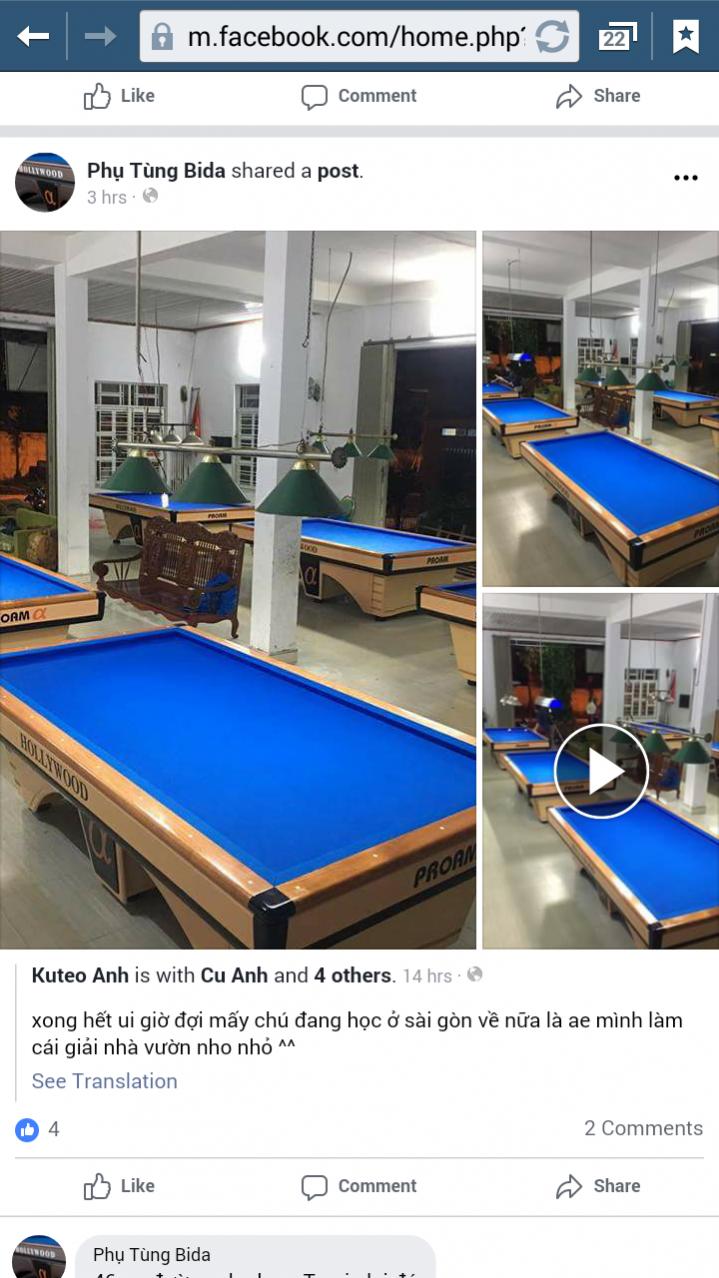719x1278 pixels.
Task: Like the top post above
Action: tap(119, 96)
